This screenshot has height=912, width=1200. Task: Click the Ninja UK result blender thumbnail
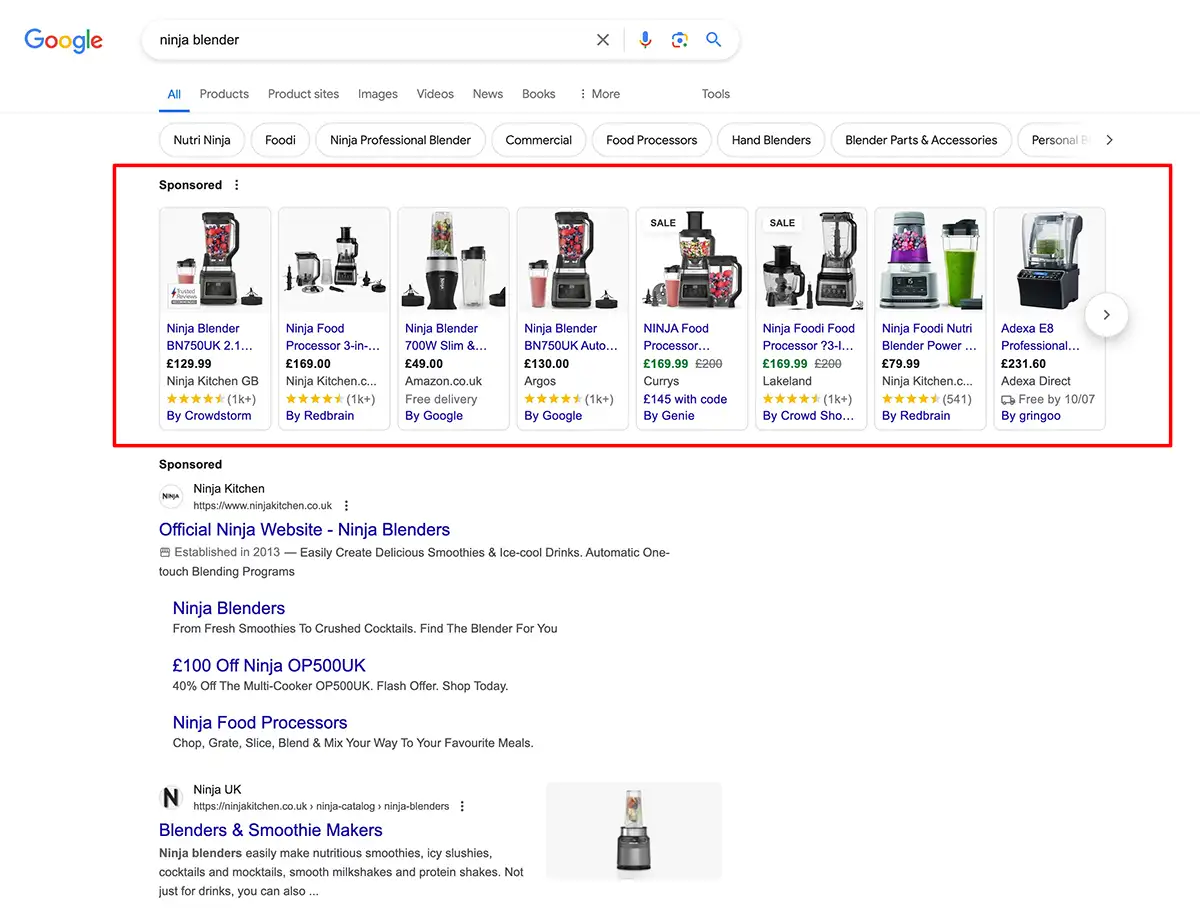click(634, 831)
